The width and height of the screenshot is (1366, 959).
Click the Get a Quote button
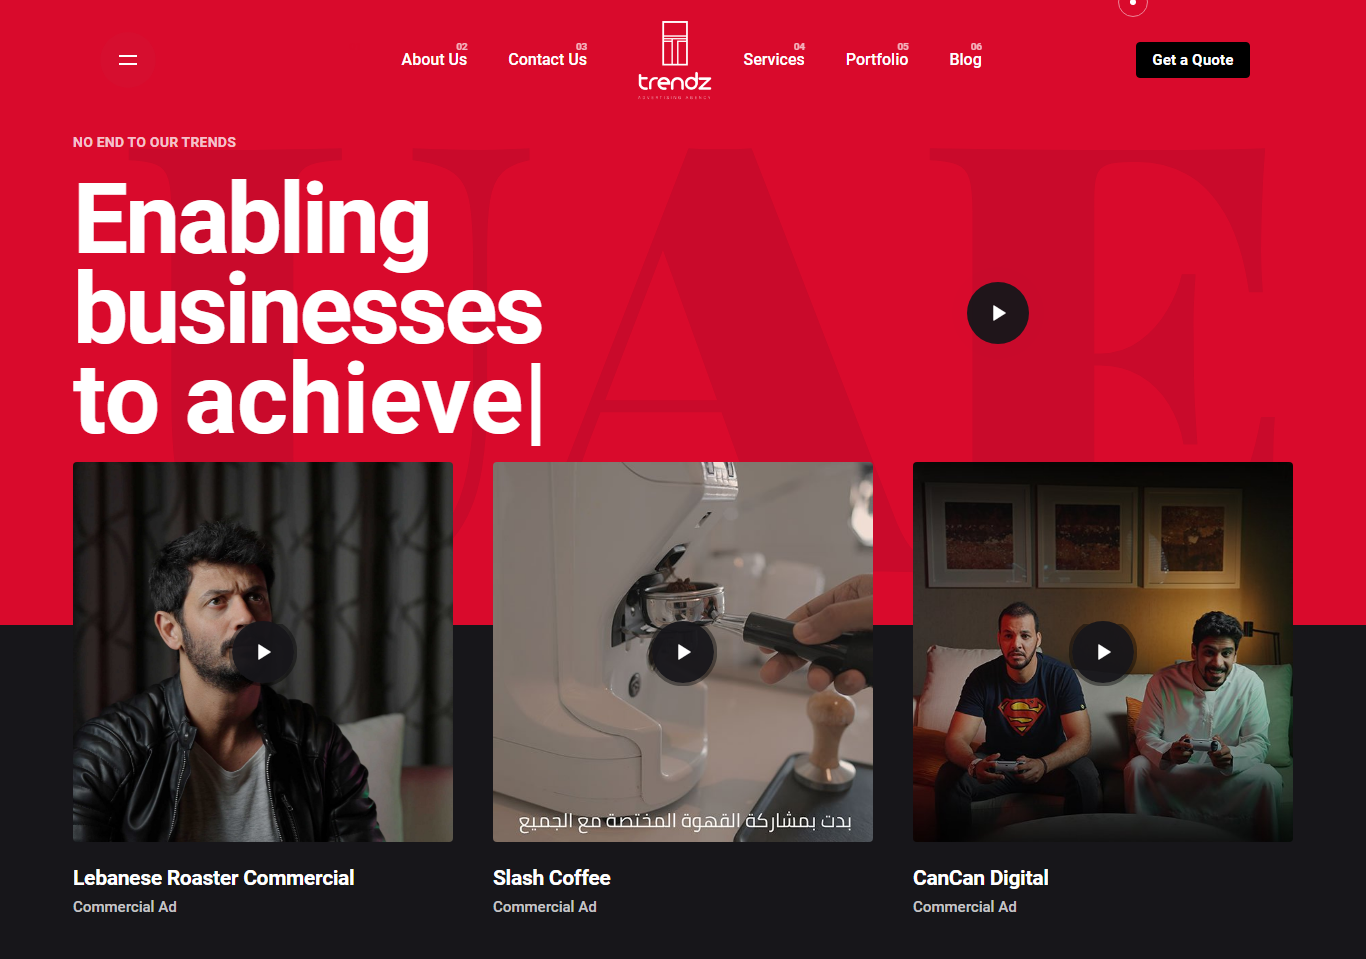pos(1193,60)
